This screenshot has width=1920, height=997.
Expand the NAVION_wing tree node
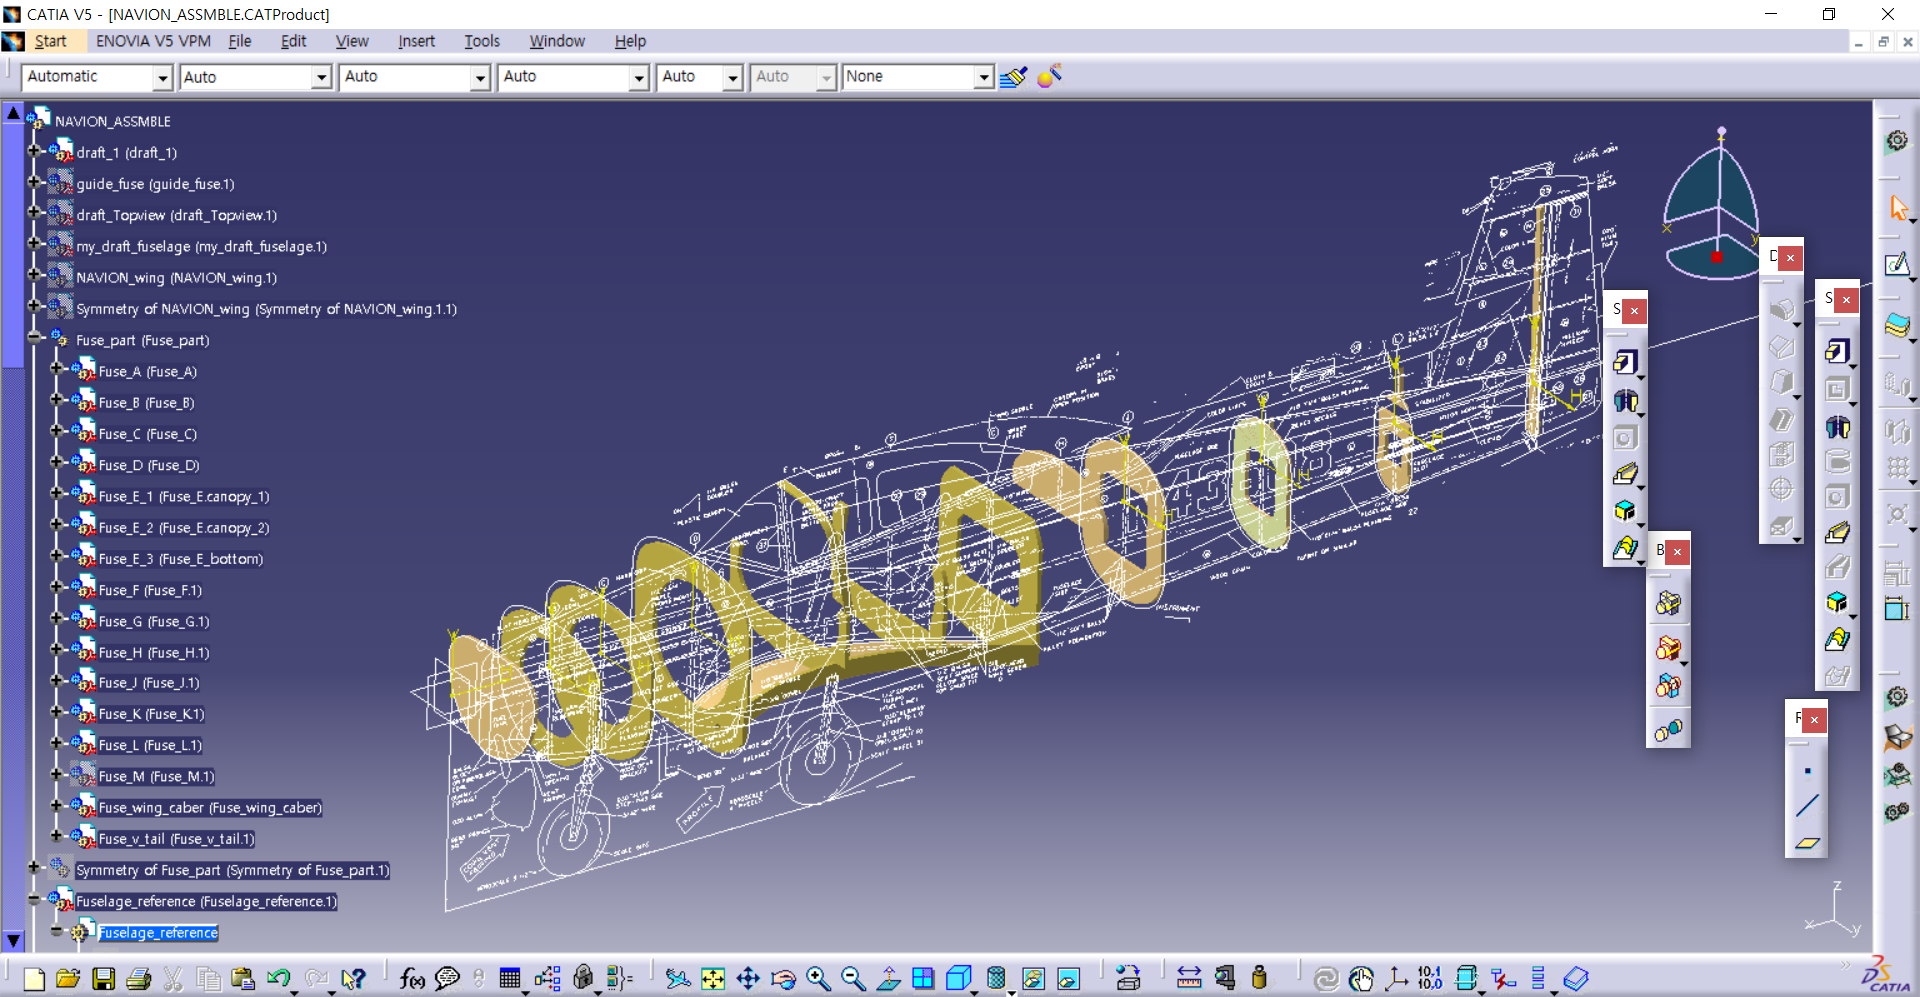coord(34,275)
